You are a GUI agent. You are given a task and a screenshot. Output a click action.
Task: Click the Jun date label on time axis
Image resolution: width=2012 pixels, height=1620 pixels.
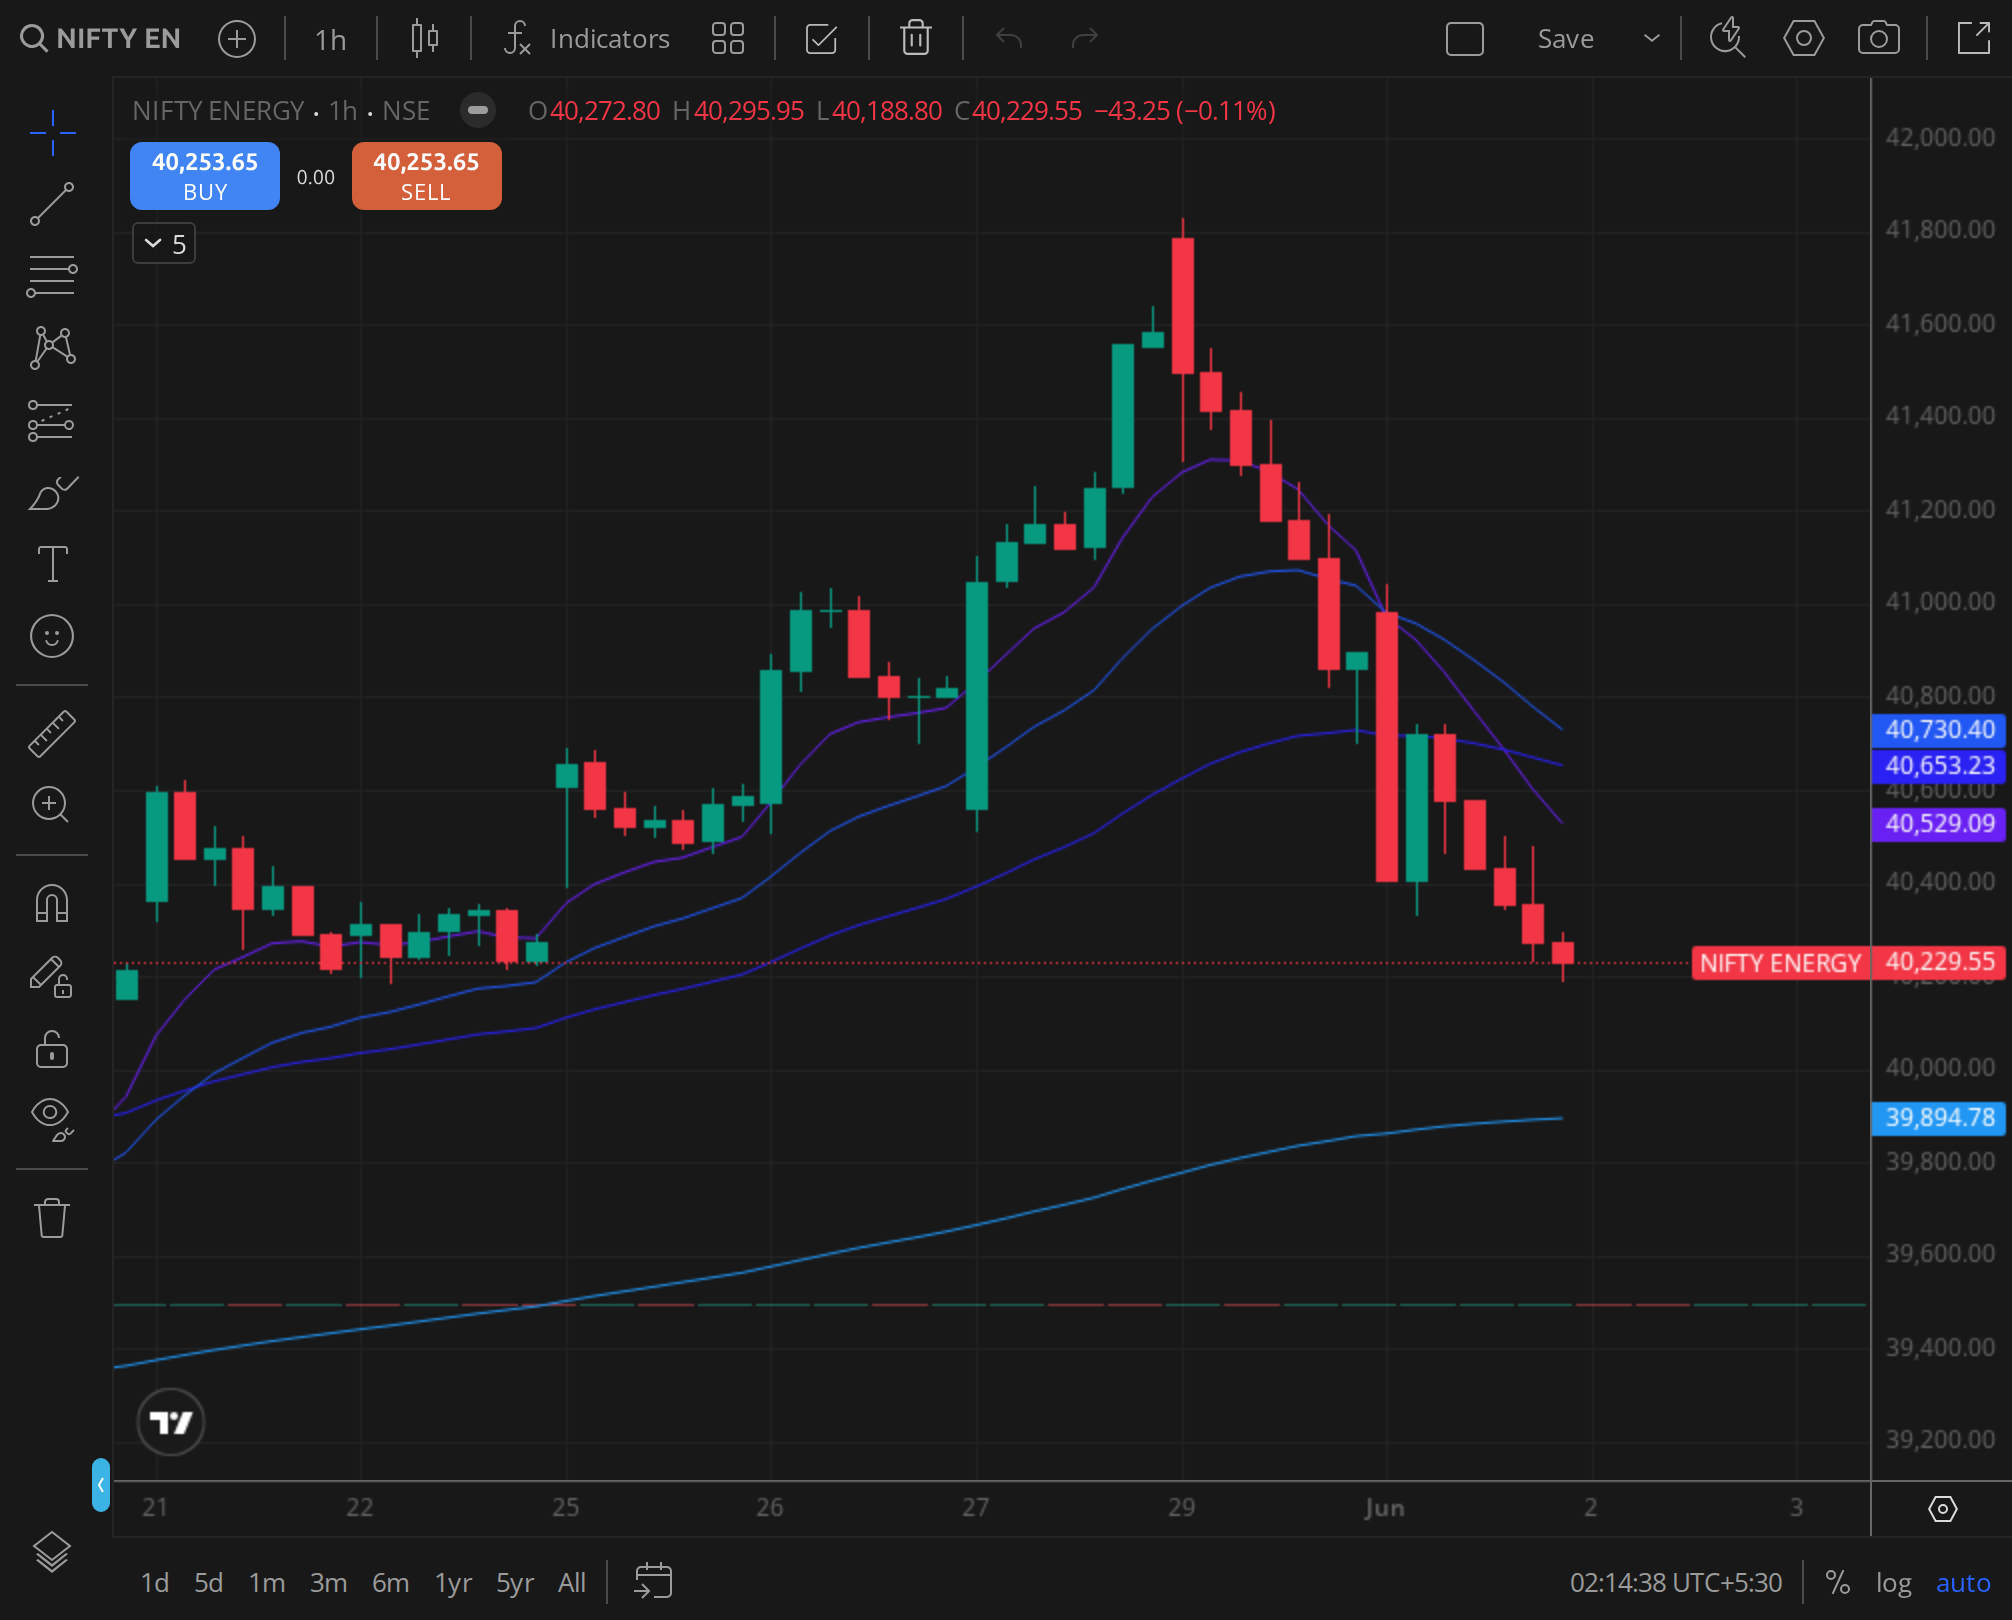(x=1384, y=1508)
